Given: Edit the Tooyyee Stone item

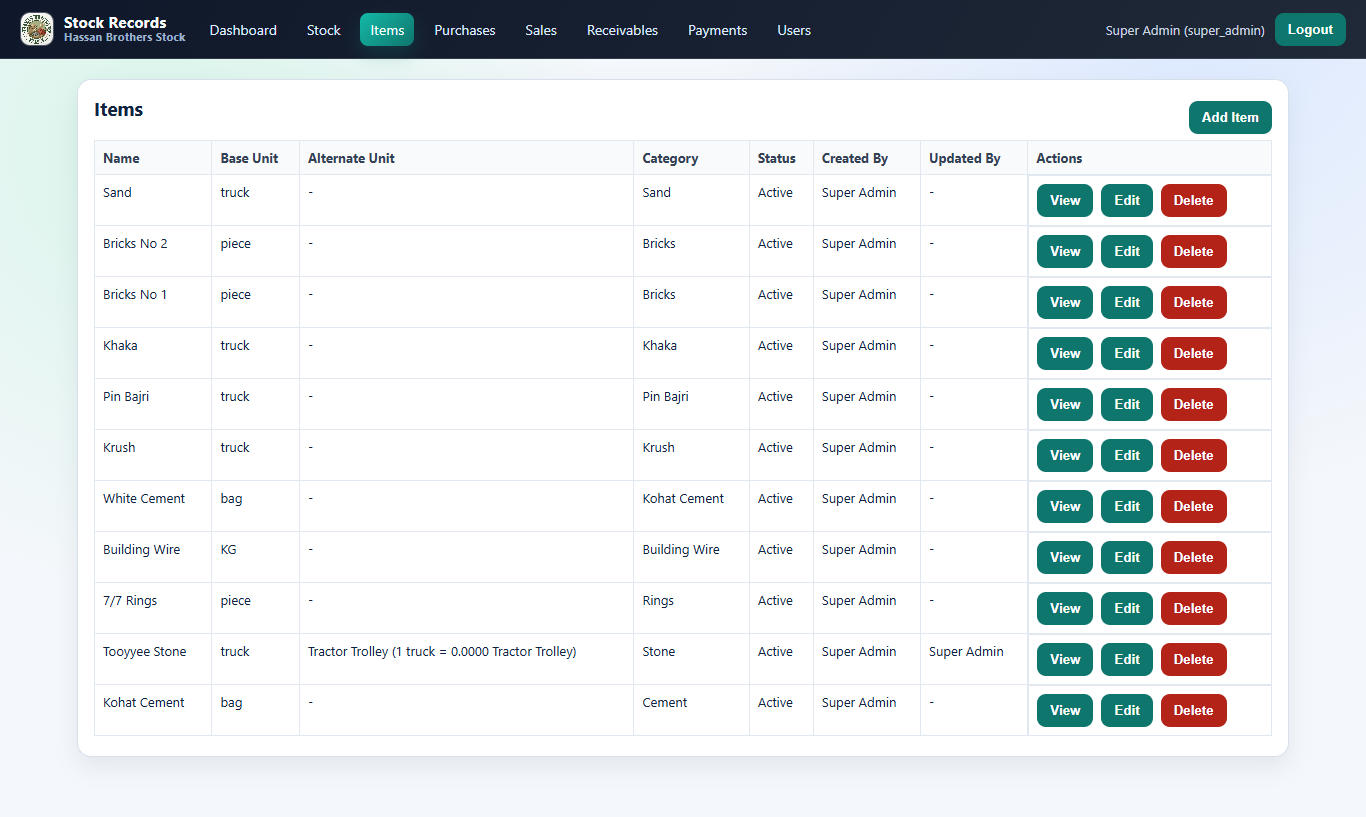Looking at the screenshot, I should click(1127, 659).
